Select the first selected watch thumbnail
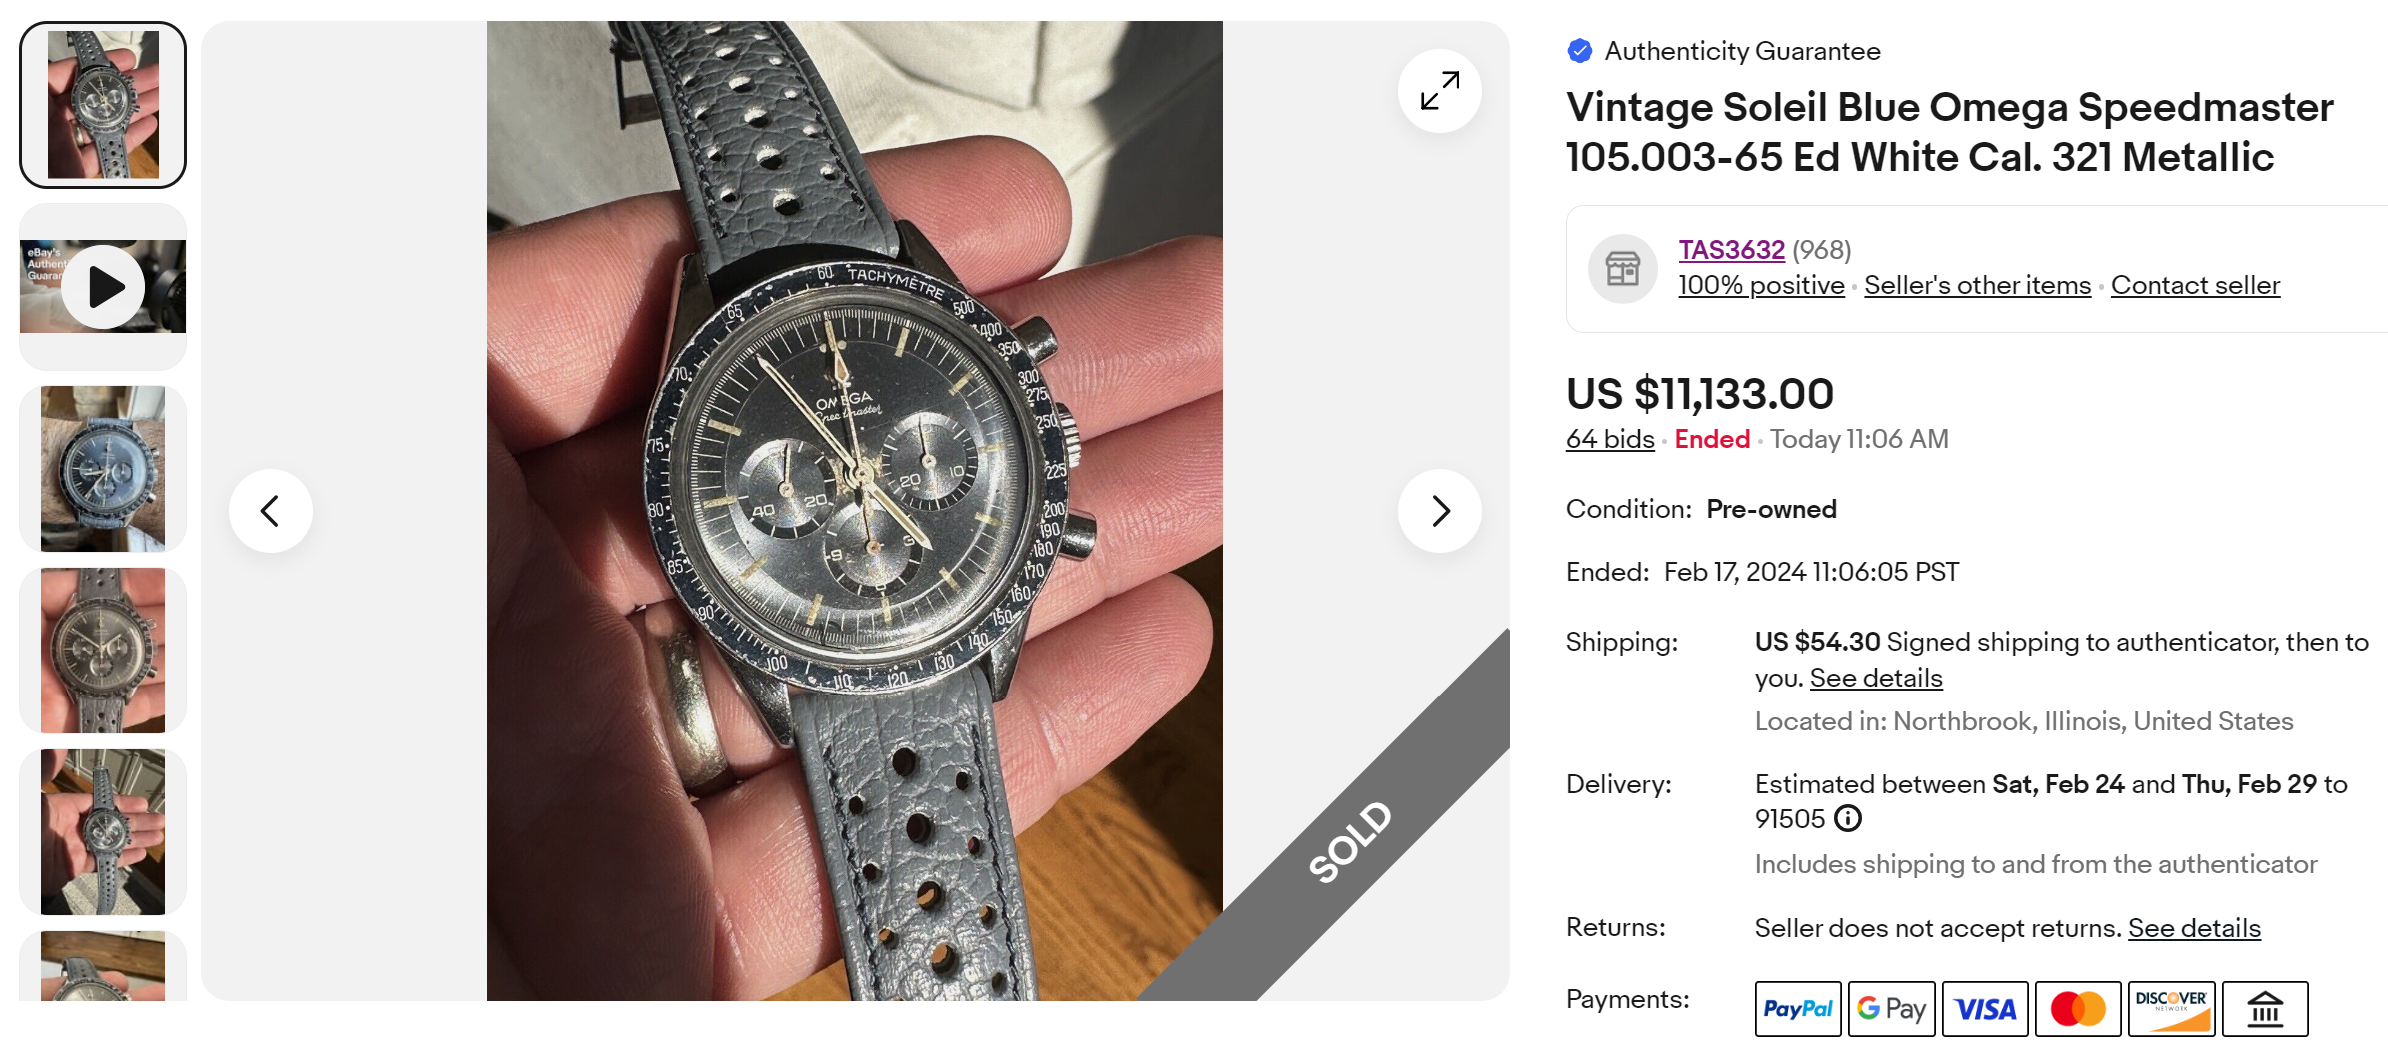Viewport: 2388px width, 1048px height. 103,105
